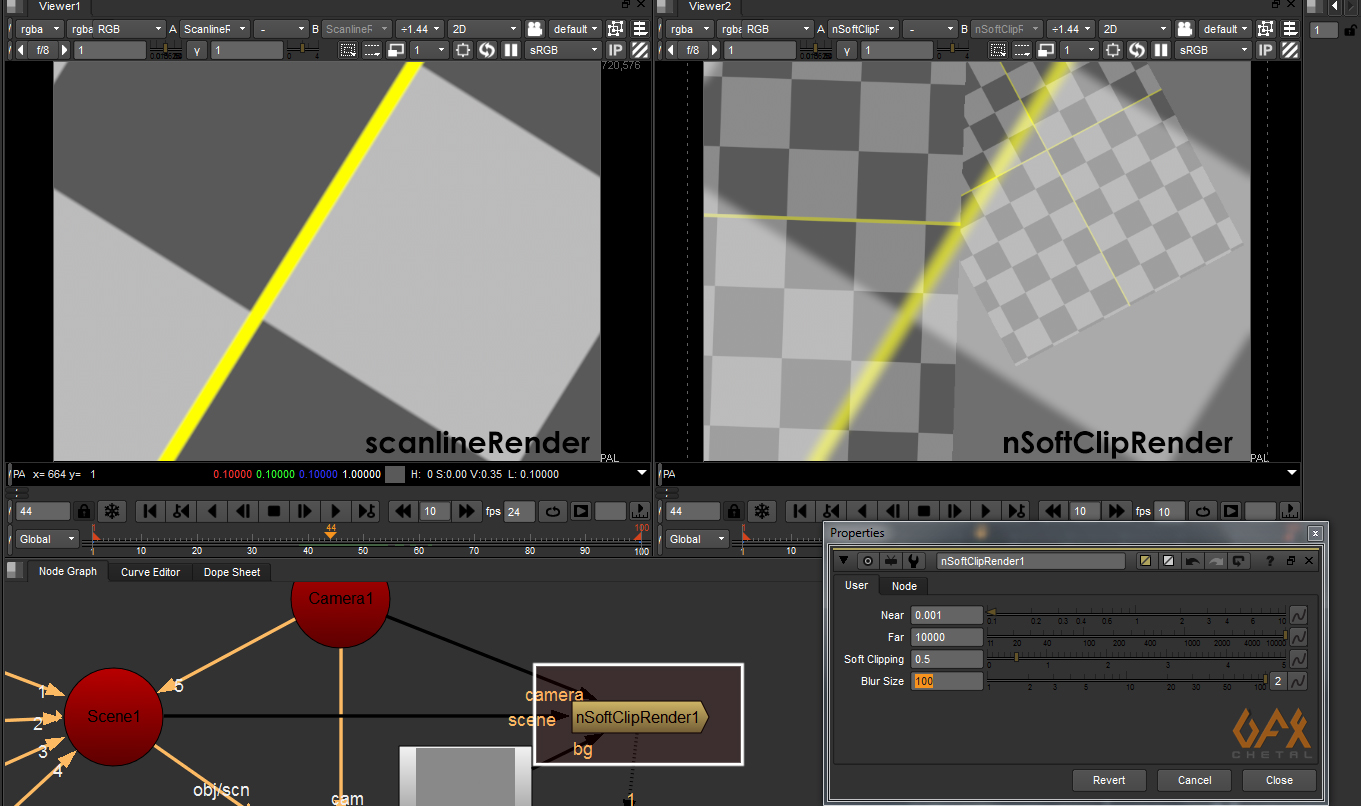Click the camera lock icon in Viewer1
The image size is (1361, 806).
coord(535,29)
